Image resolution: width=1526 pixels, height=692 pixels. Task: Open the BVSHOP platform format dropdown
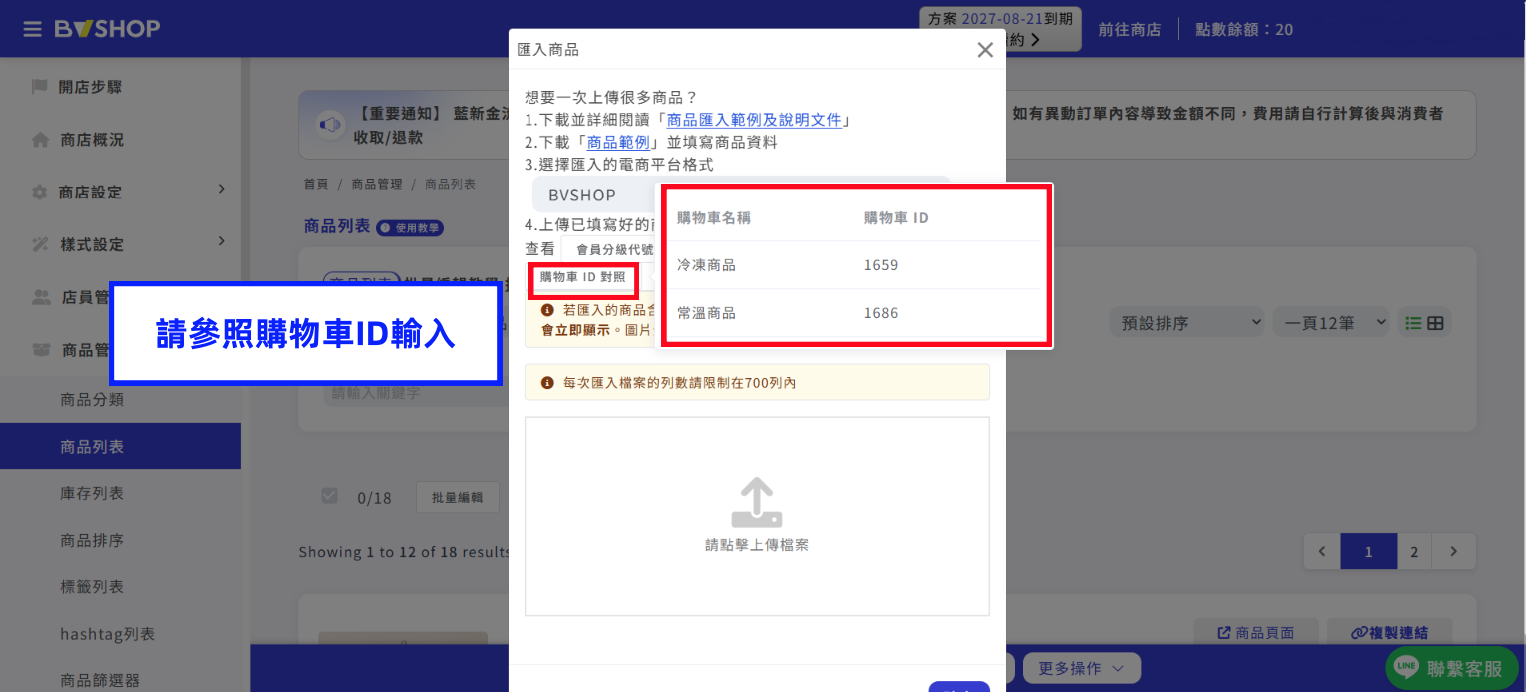(742, 195)
